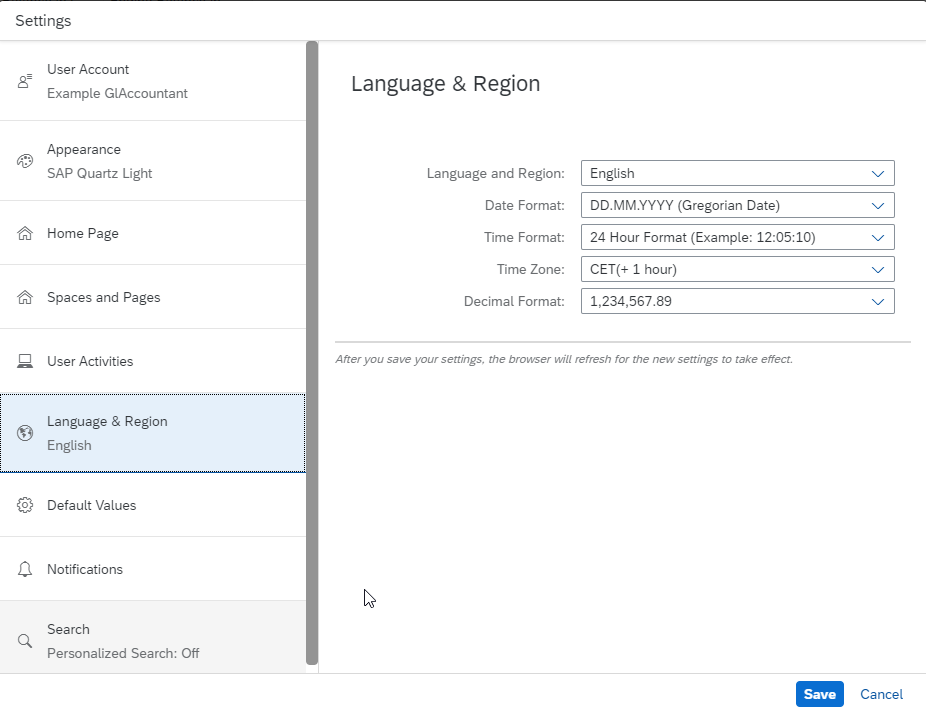This screenshot has width=926, height=710.
Task: Open the Date Format dropdown arrow
Action: tap(878, 206)
